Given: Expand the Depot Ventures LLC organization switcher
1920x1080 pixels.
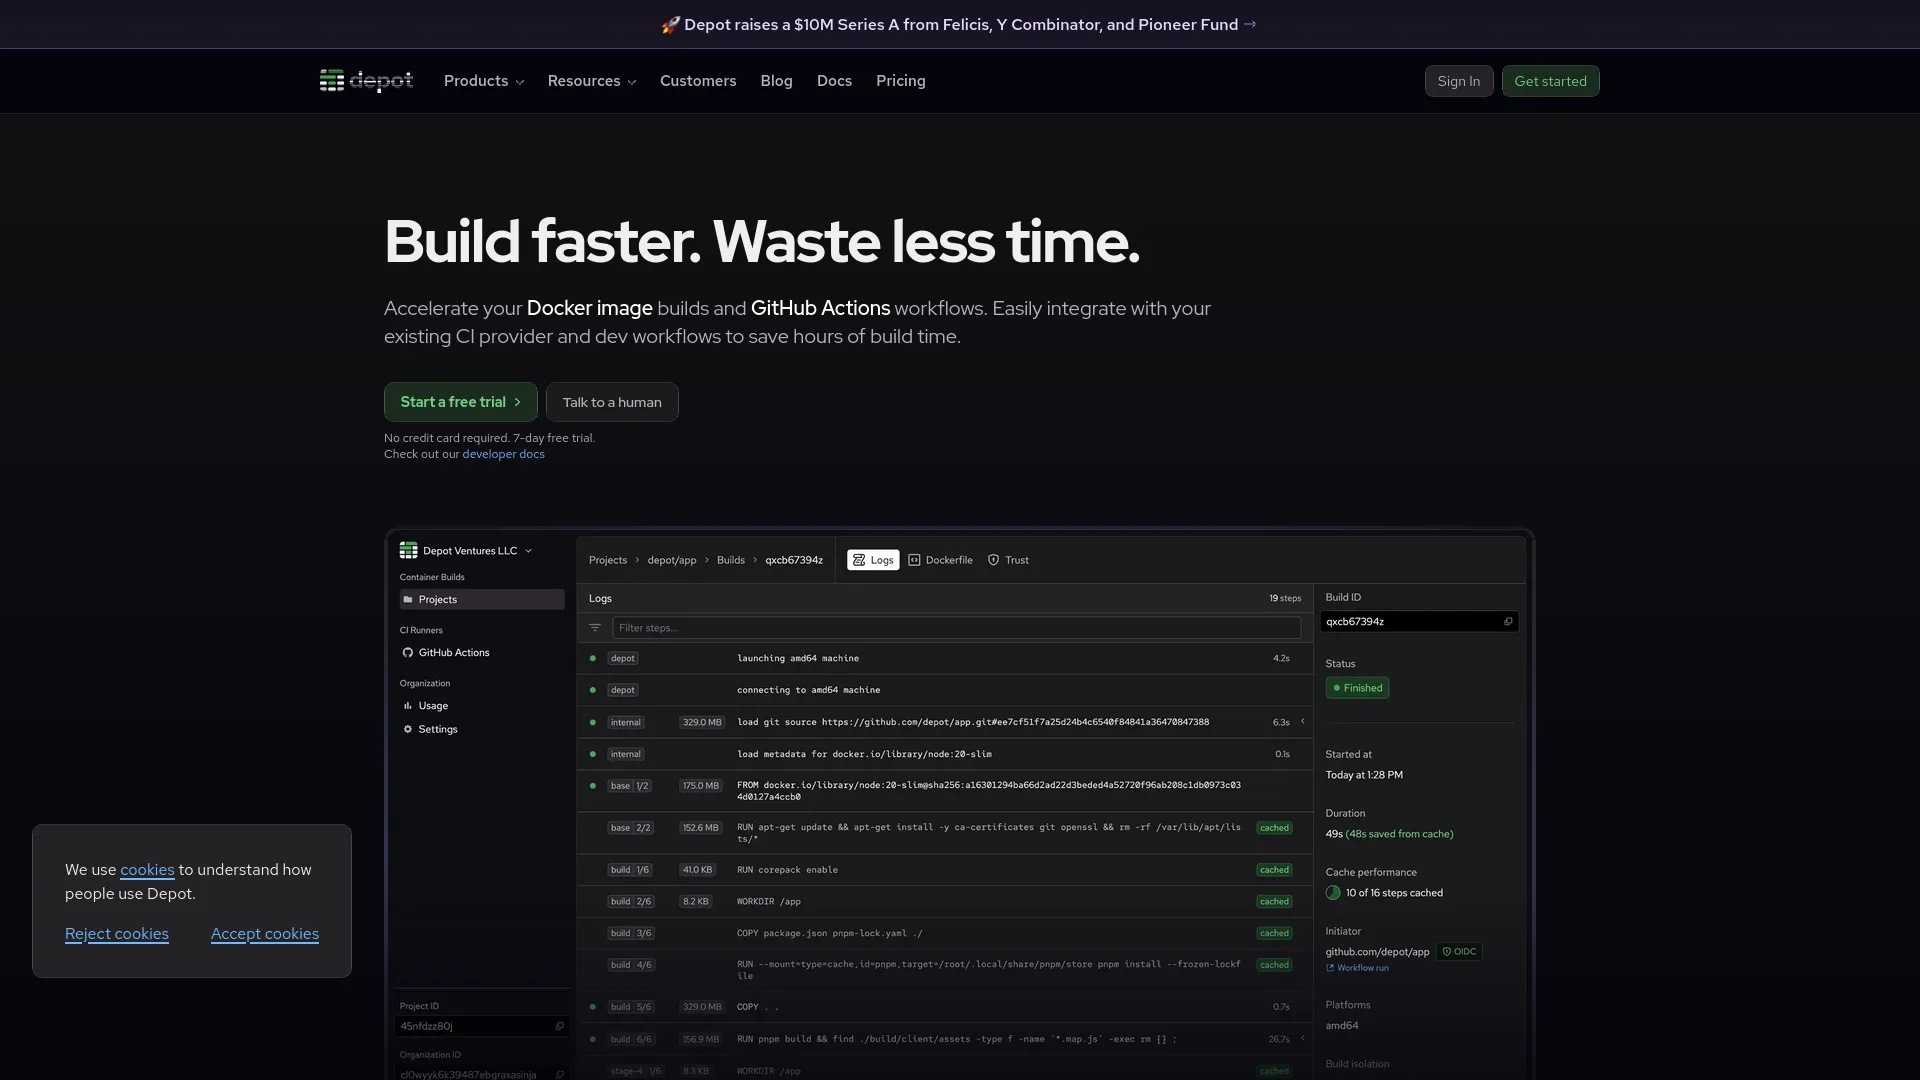Looking at the screenshot, I should point(466,551).
